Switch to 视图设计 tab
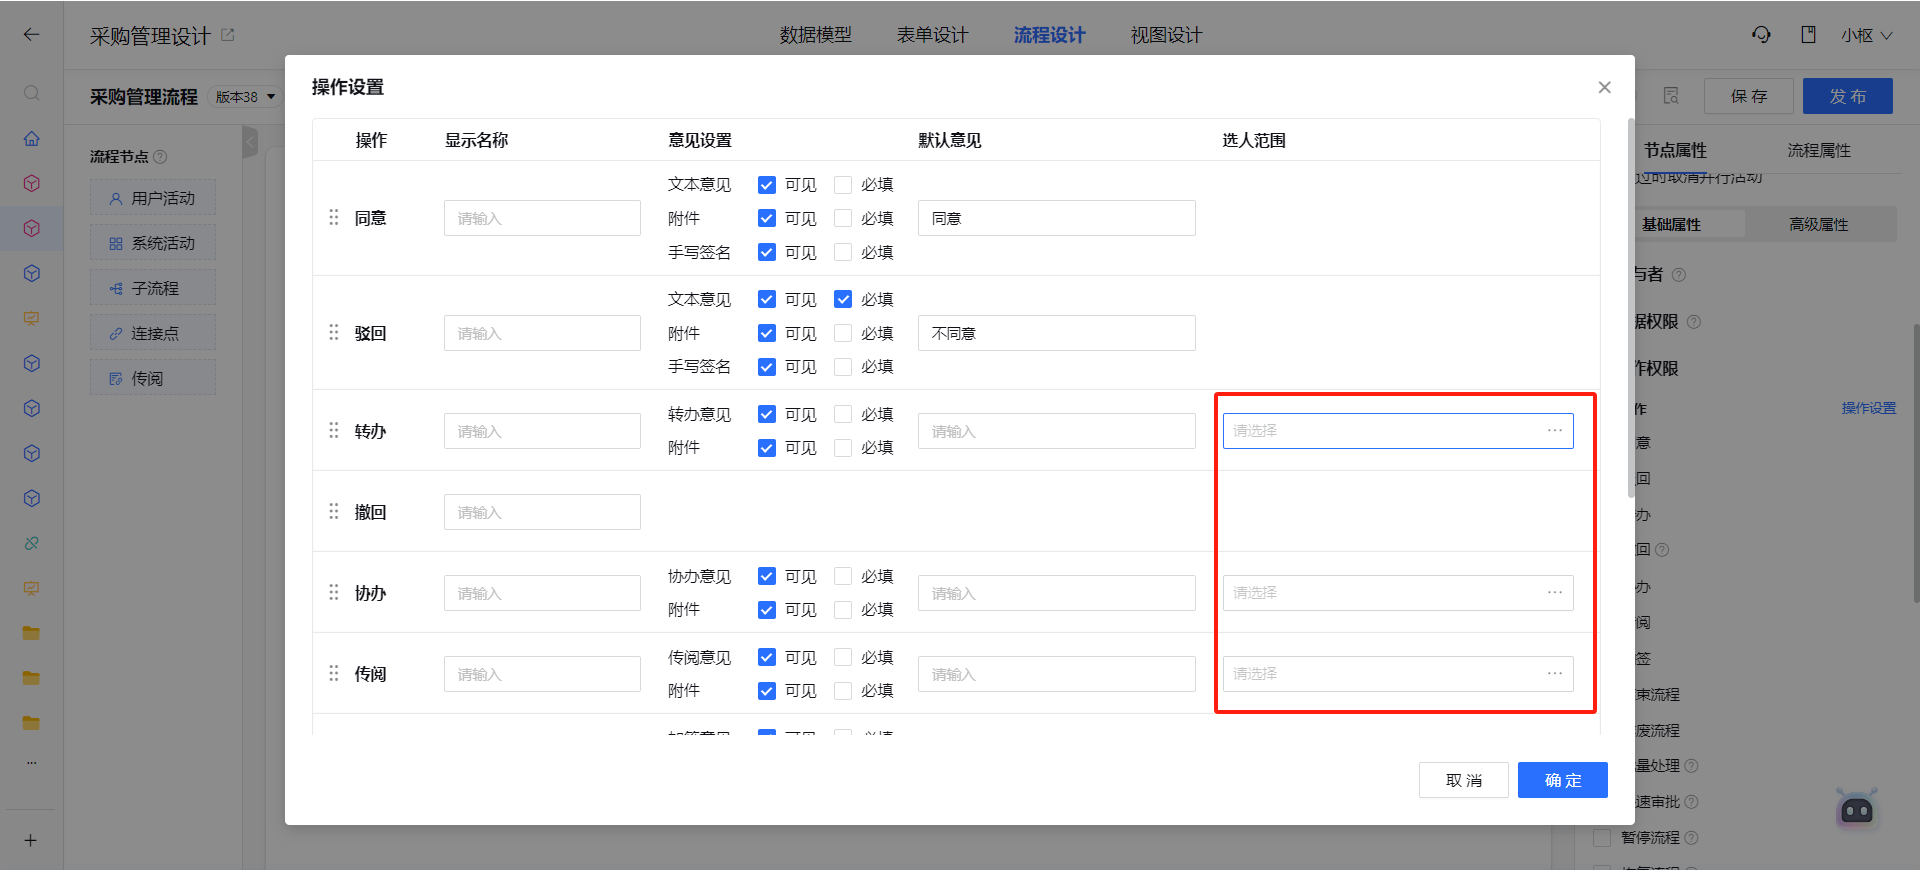Screen dimensions: 1920x870 [1167, 35]
